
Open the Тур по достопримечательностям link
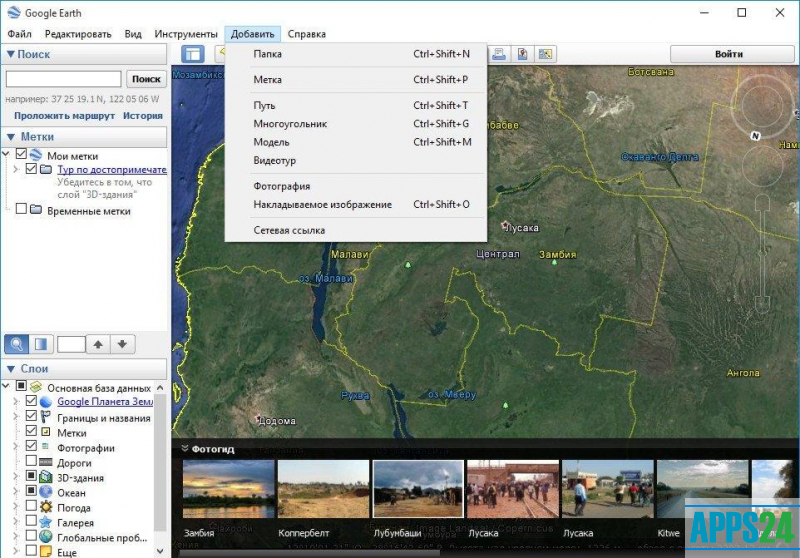click(112, 169)
